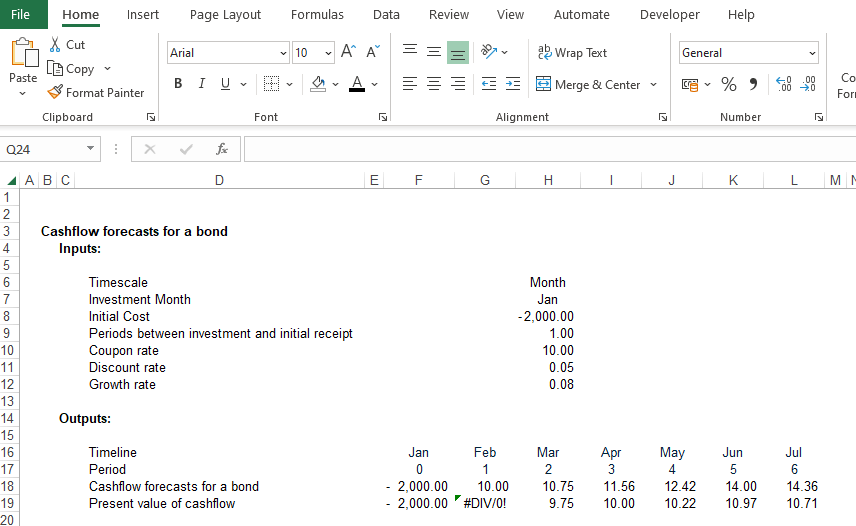The width and height of the screenshot is (856, 526).
Task: Click the Cut scissors icon
Action: point(55,45)
